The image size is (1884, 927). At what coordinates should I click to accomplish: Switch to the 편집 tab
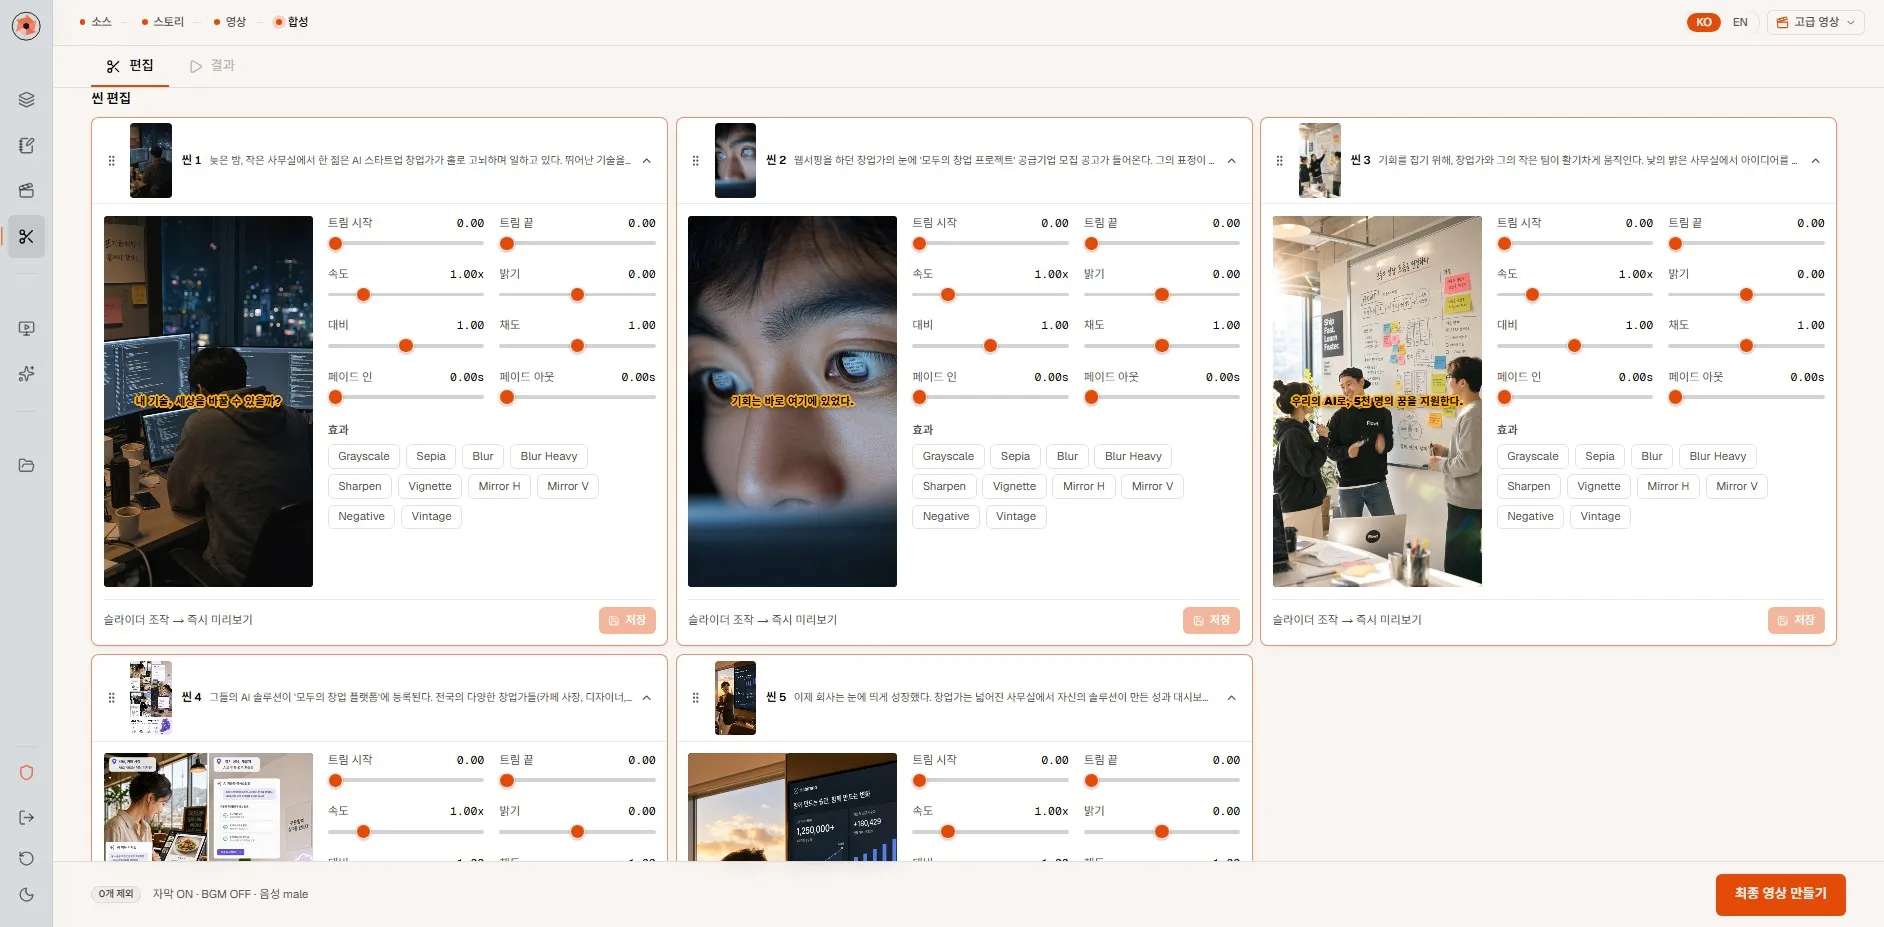pyautogui.click(x=130, y=66)
